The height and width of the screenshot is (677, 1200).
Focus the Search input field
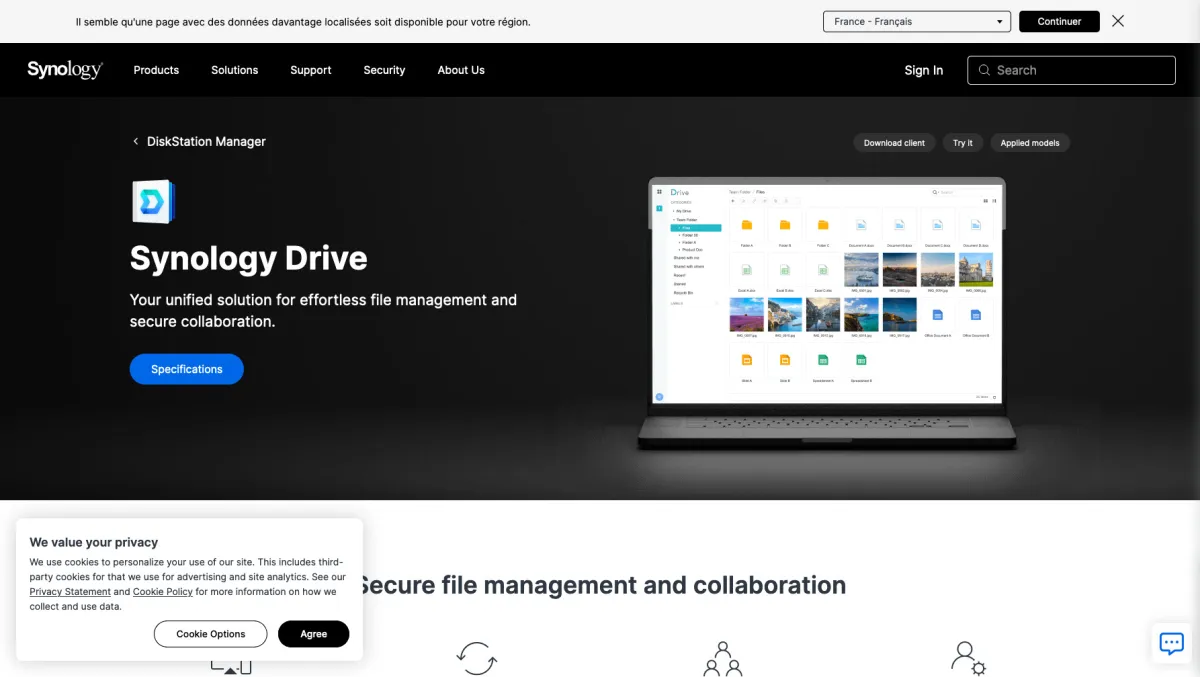[x=1071, y=70]
